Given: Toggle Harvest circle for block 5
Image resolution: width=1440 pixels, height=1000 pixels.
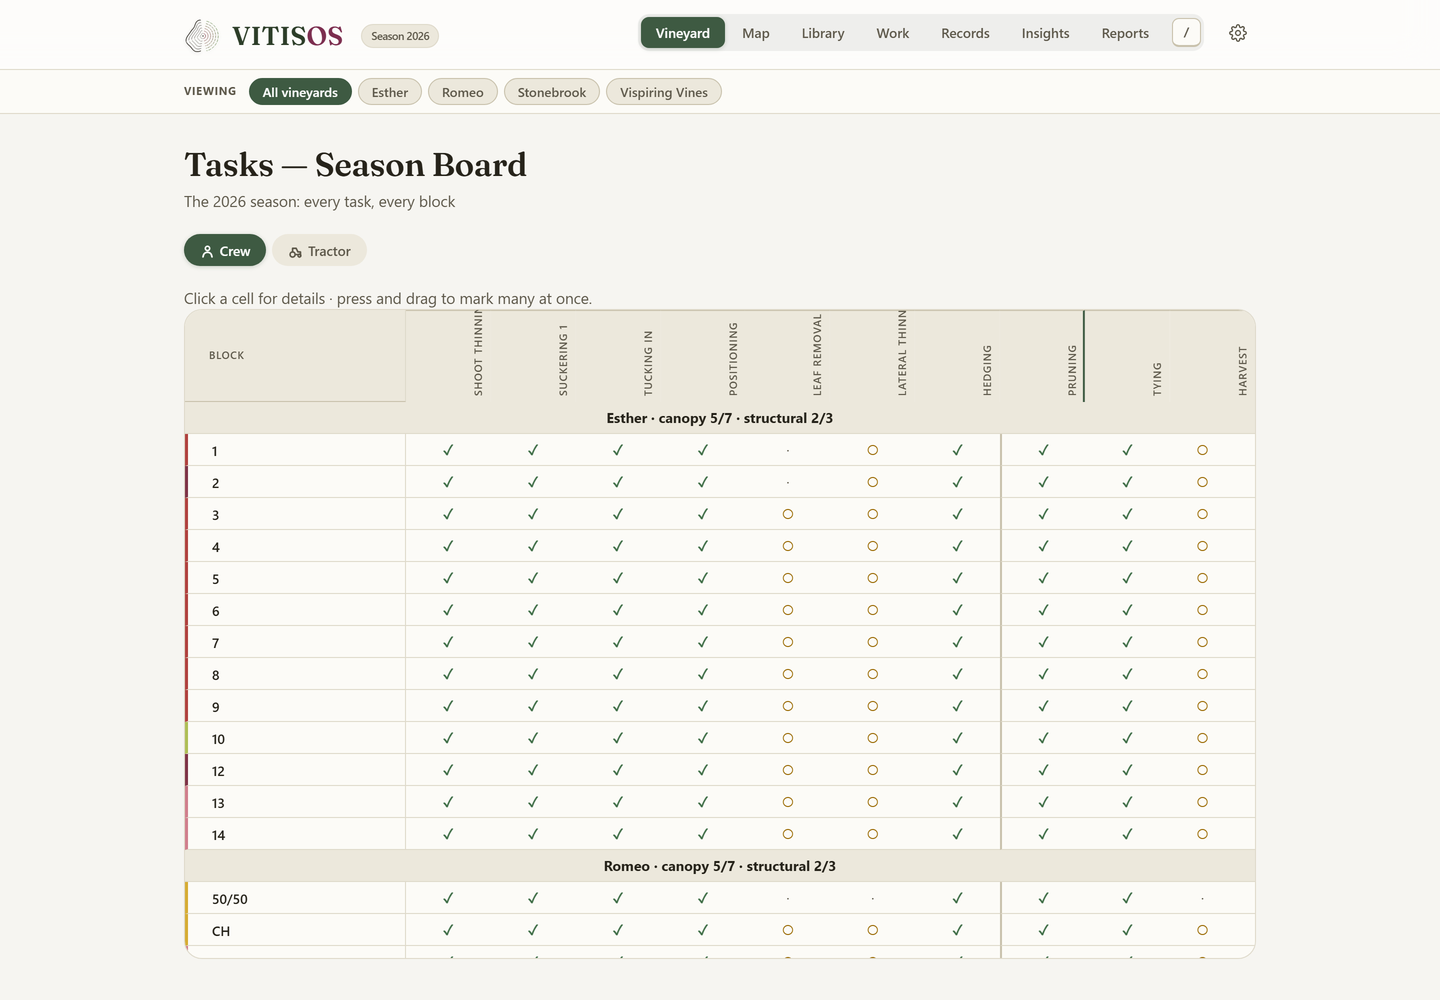Looking at the screenshot, I should [1202, 578].
